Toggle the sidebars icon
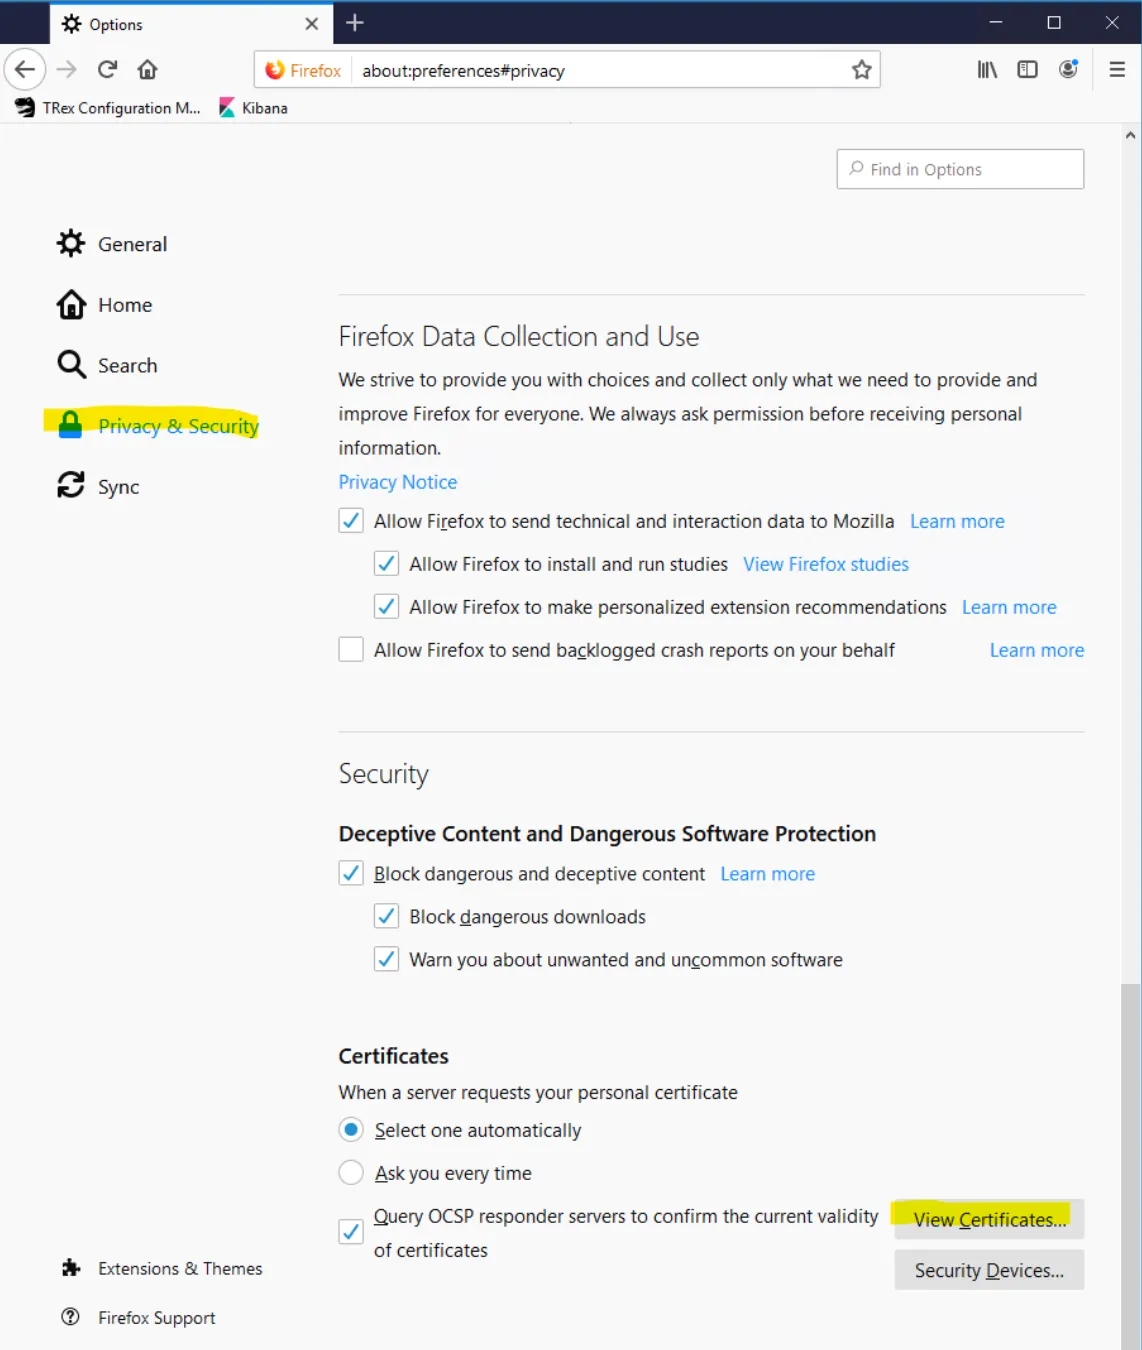The image size is (1142, 1350). coord(1027,69)
